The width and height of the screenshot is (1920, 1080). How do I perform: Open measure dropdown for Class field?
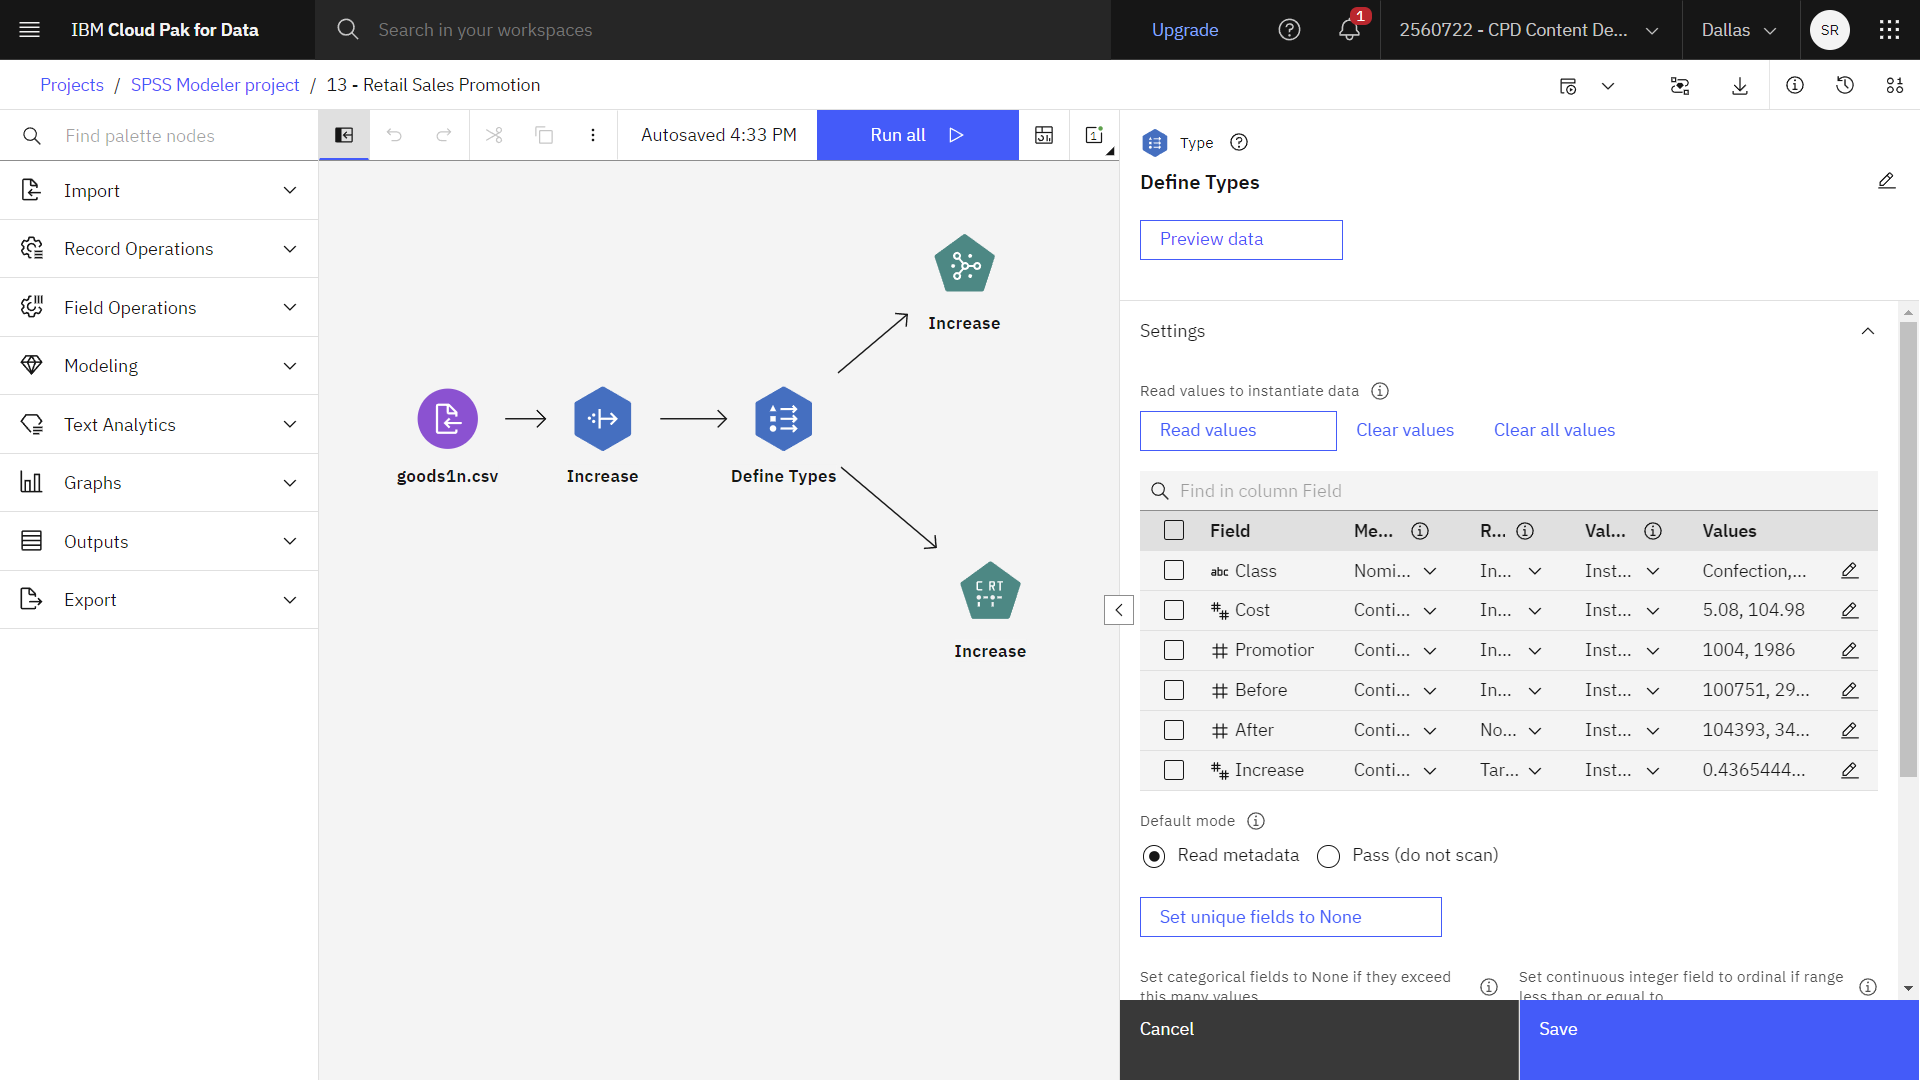coord(1396,571)
